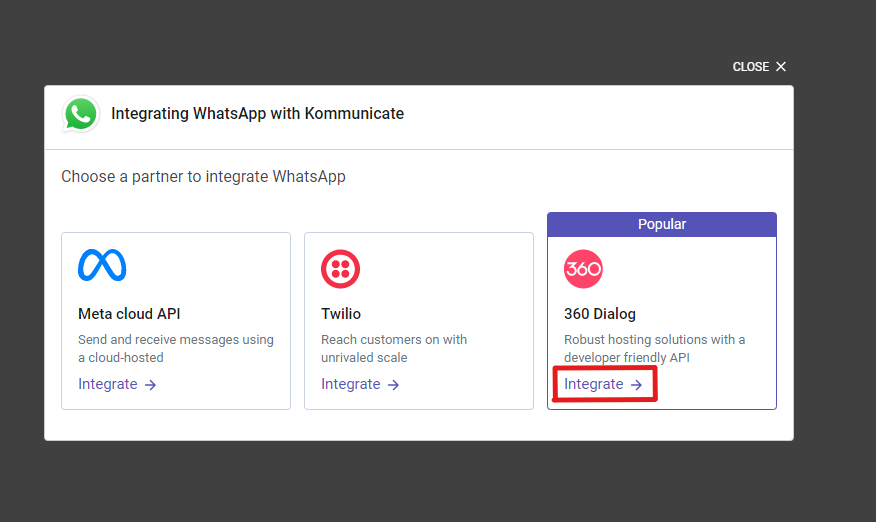Select the Meta cloud API card title
The image size is (876, 522).
click(x=129, y=314)
